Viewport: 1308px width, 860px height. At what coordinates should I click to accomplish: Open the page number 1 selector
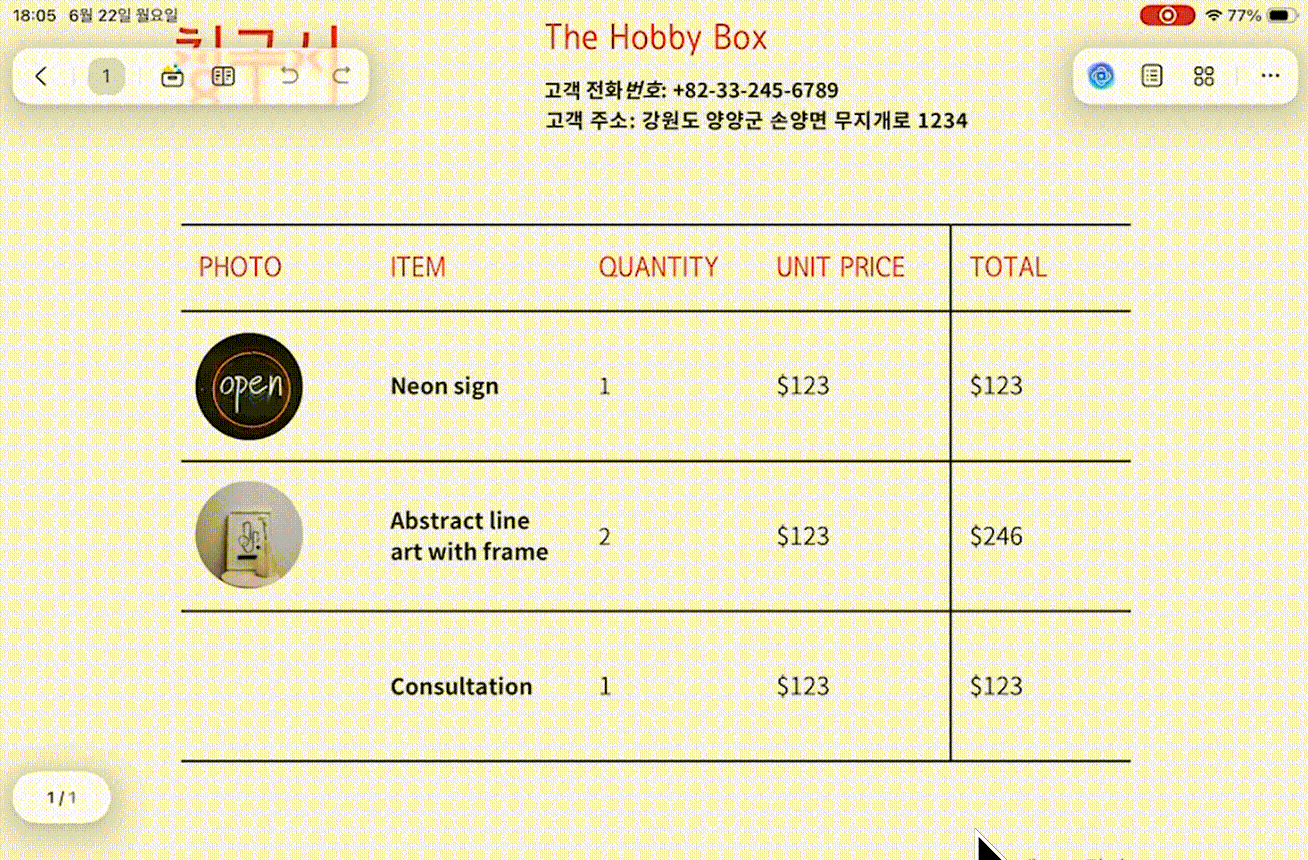point(106,76)
